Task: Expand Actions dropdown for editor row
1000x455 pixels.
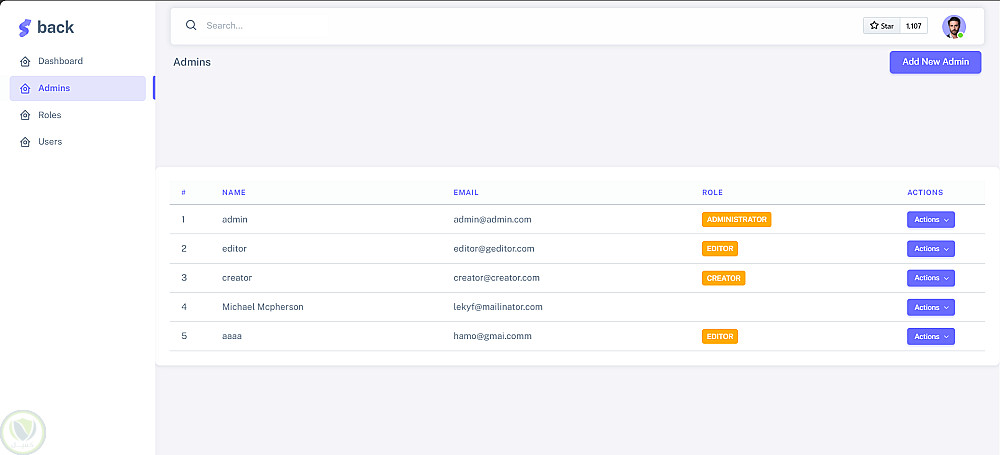Action: click(930, 249)
